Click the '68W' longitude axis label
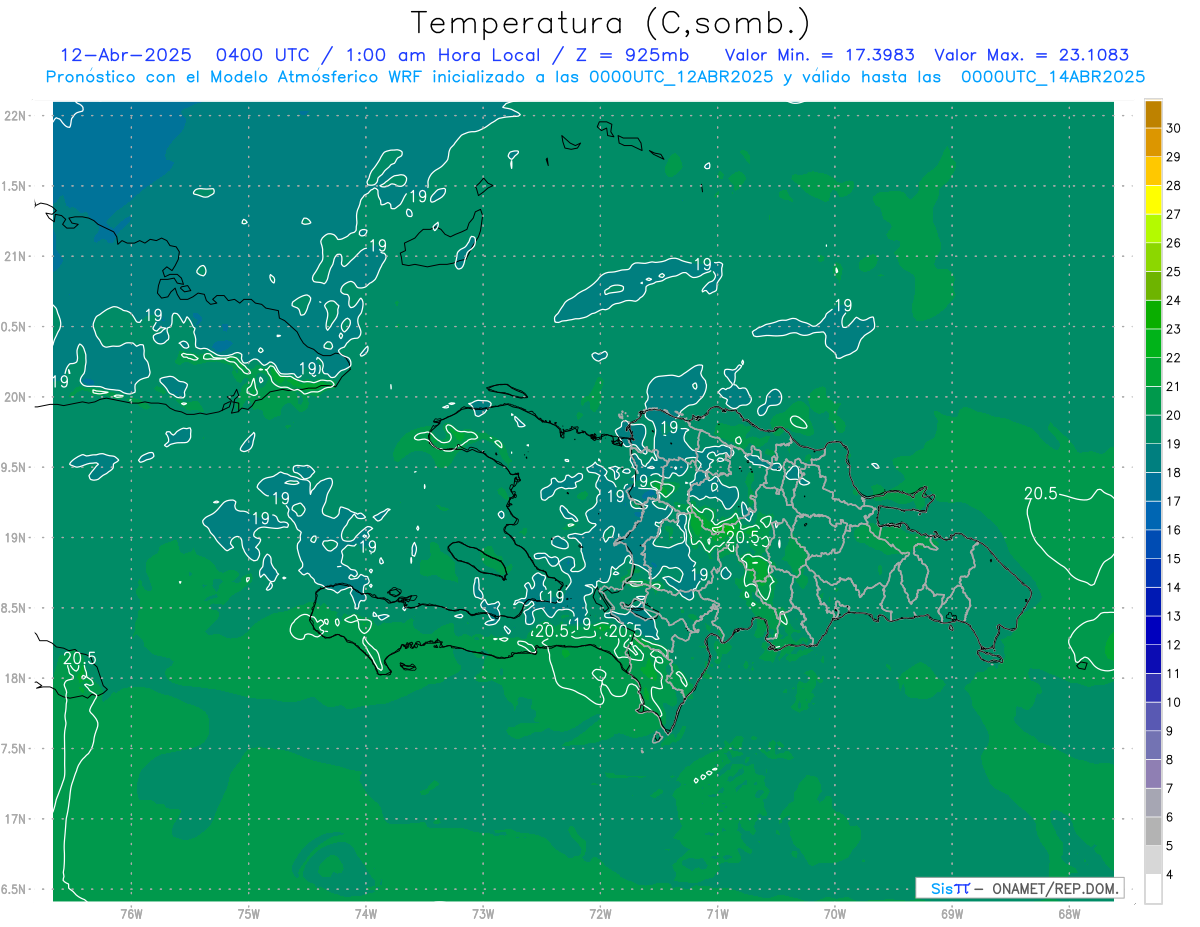This screenshot has width=1200, height=927. click(1070, 914)
